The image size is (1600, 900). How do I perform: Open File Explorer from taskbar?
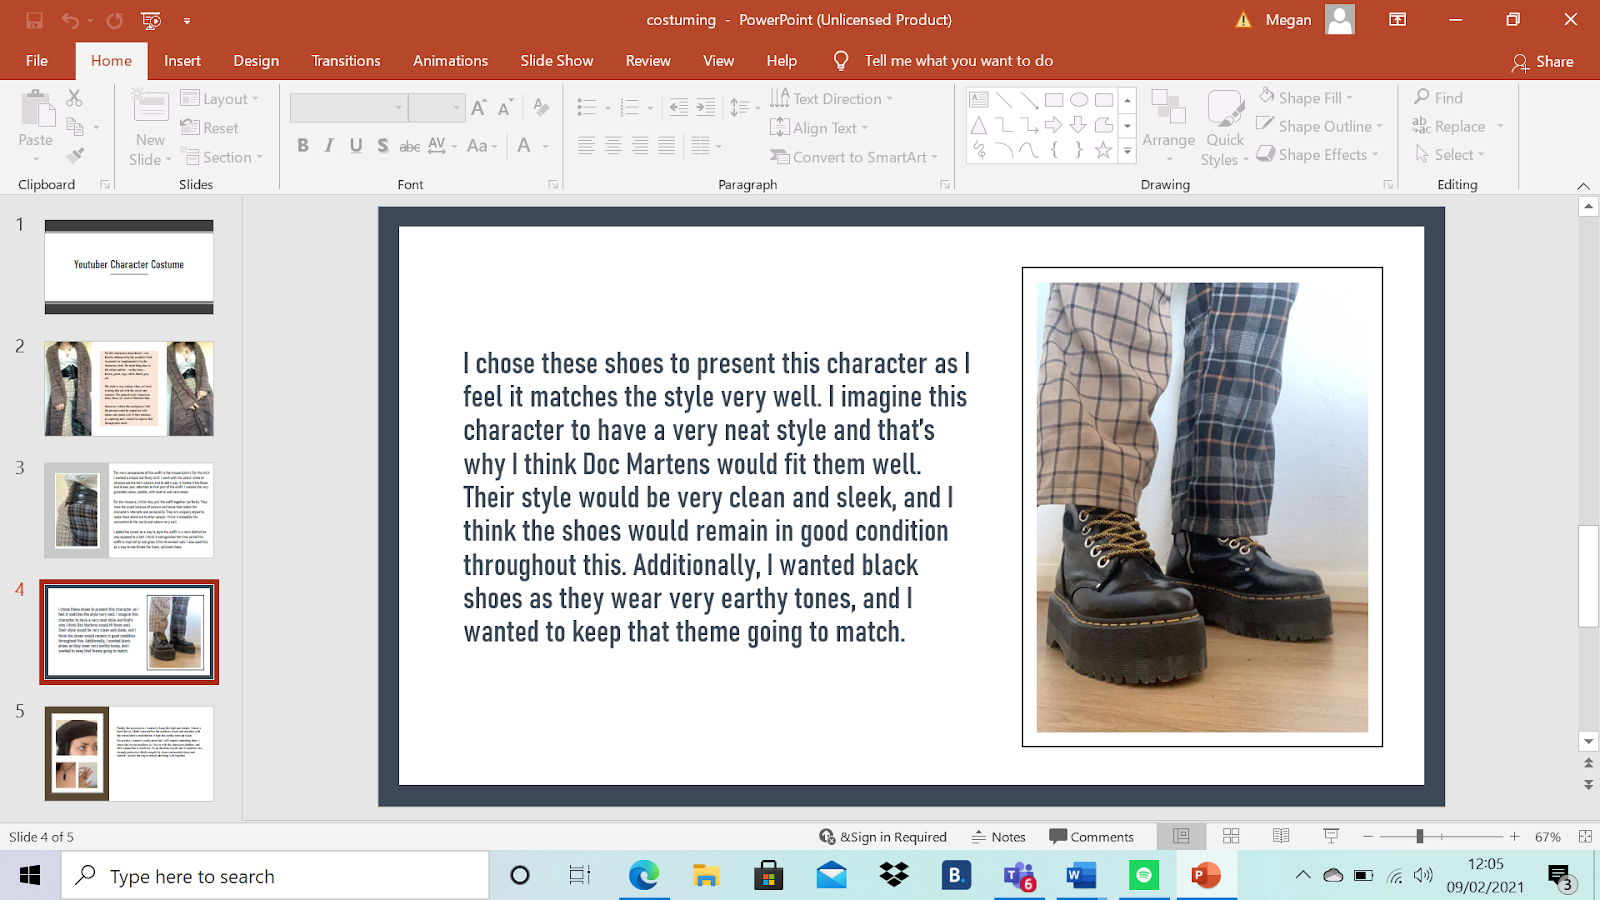click(x=706, y=876)
